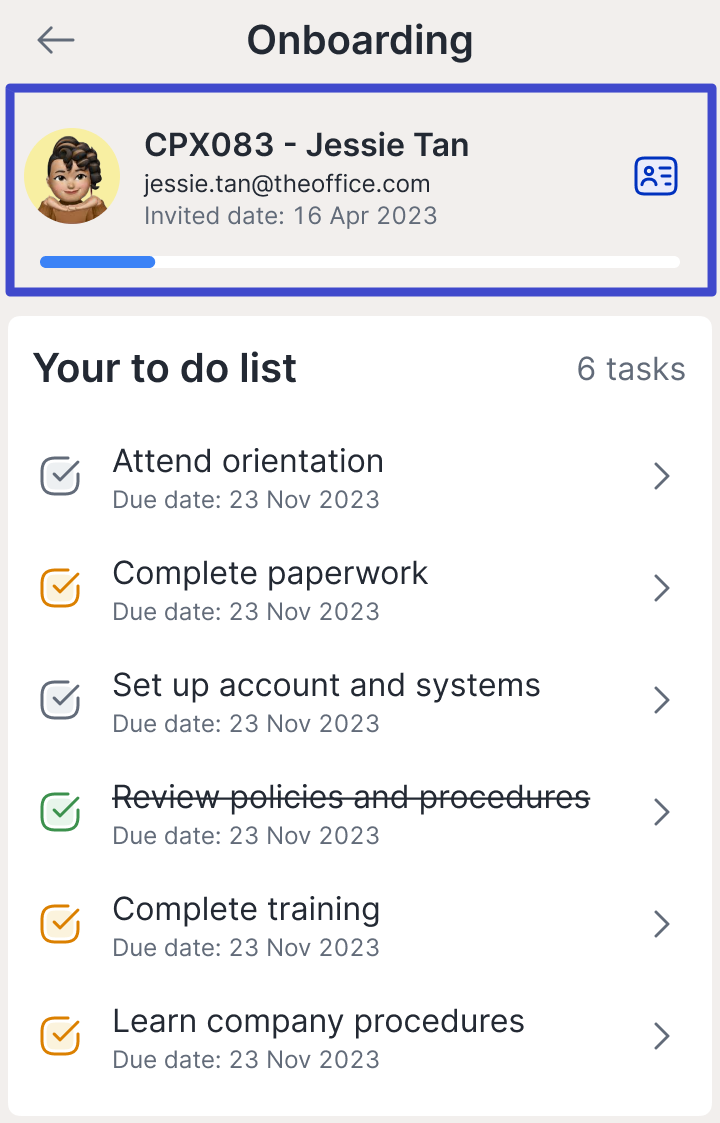This screenshot has width=720, height=1123.
Task: Open Learn company procedures chevron arrow
Action: [x=661, y=1036]
